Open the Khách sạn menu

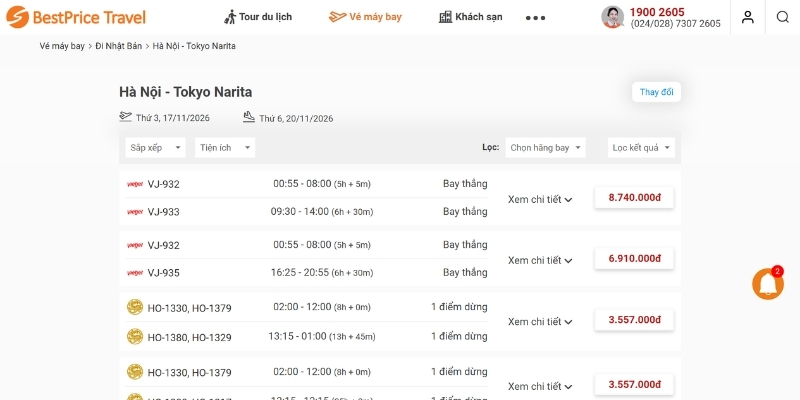pyautogui.click(x=470, y=17)
